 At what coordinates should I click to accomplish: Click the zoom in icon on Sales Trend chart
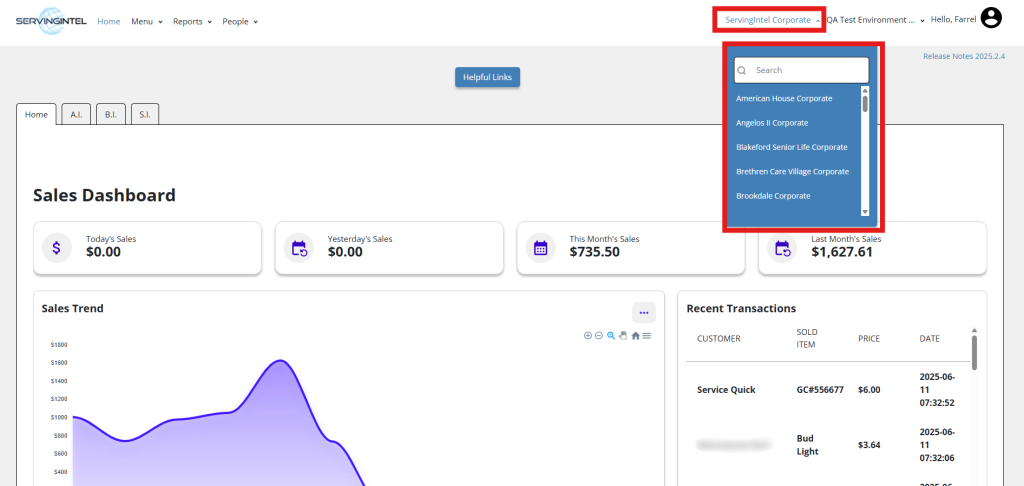588,335
